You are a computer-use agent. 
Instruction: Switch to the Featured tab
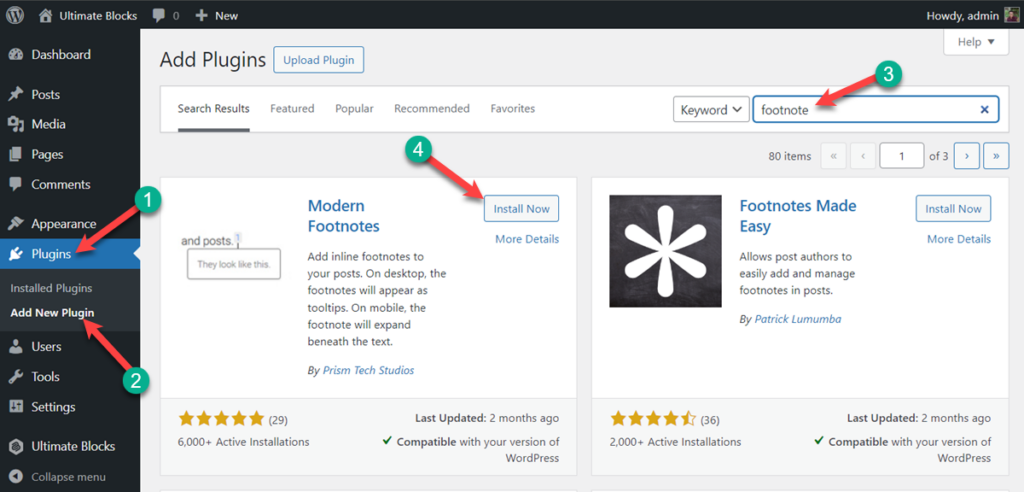pos(292,108)
